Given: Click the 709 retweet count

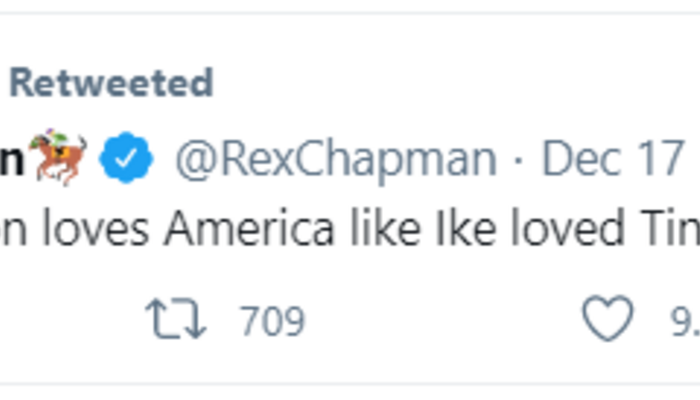Looking at the screenshot, I should [x=272, y=321].
